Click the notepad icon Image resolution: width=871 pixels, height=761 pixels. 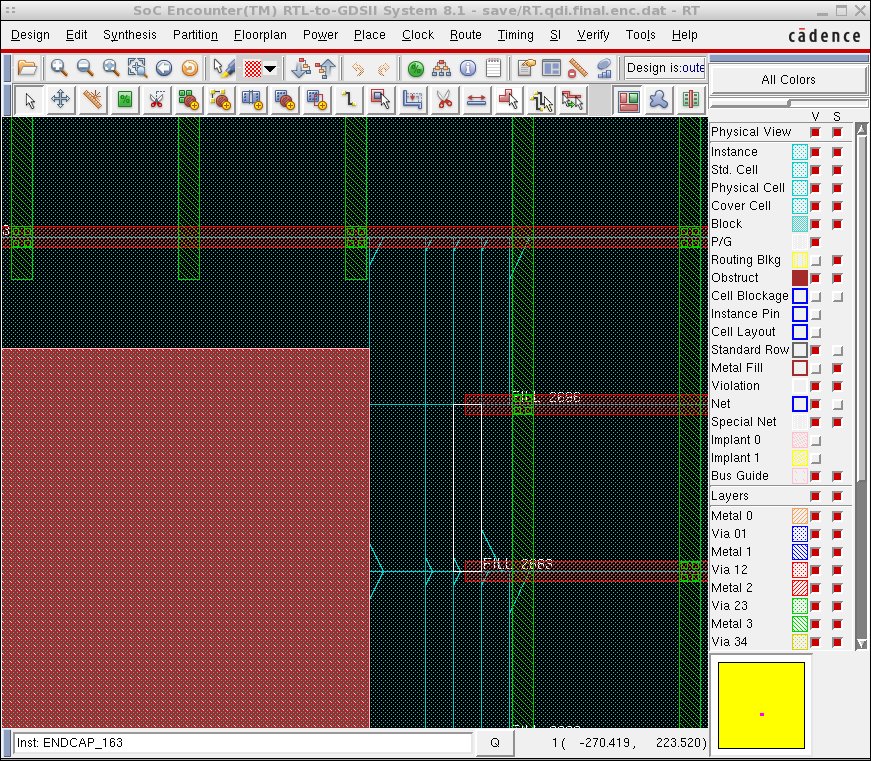[493, 68]
